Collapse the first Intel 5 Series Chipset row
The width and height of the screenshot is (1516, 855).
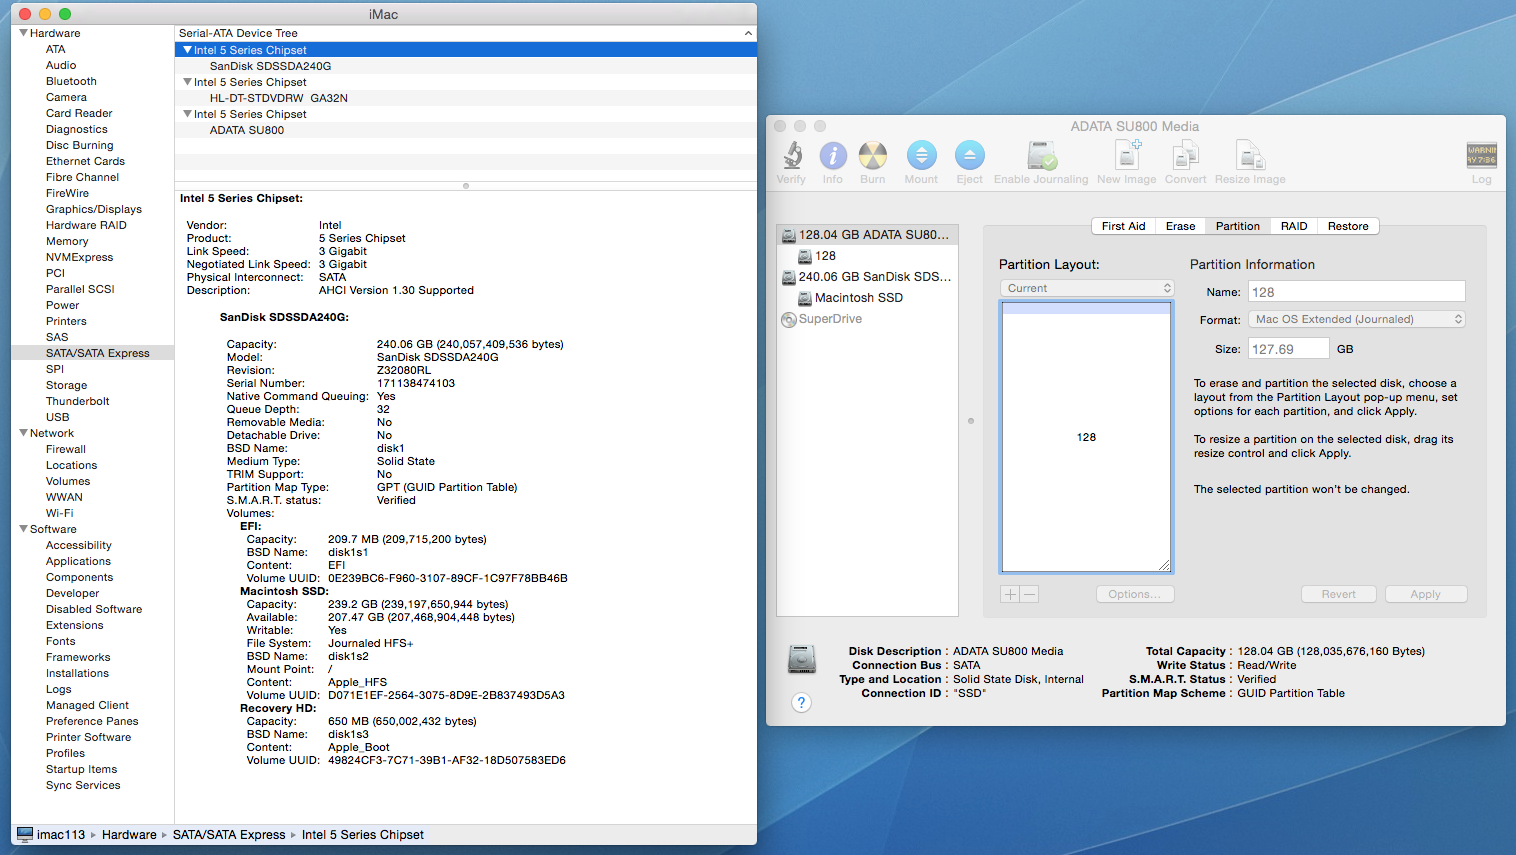click(x=187, y=50)
